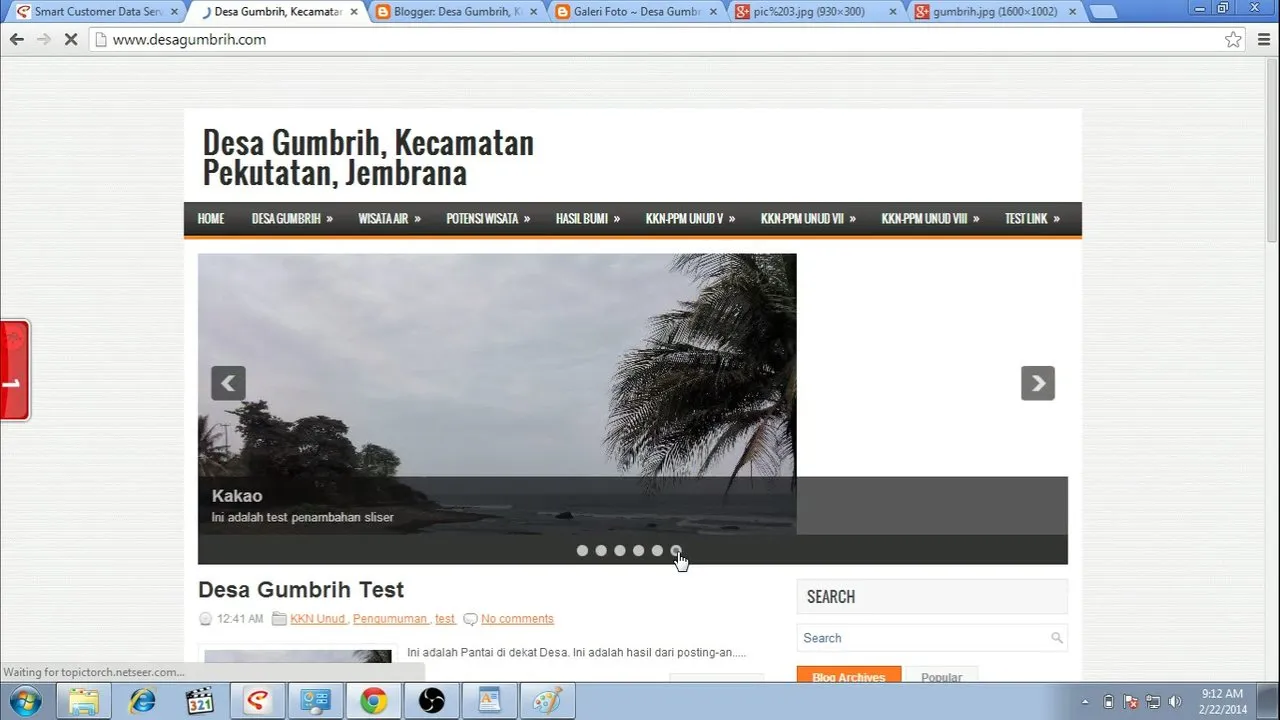The height and width of the screenshot is (720, 1280).
Task: Click the Desa Gumbrih site title
Action: coord(368,157)
